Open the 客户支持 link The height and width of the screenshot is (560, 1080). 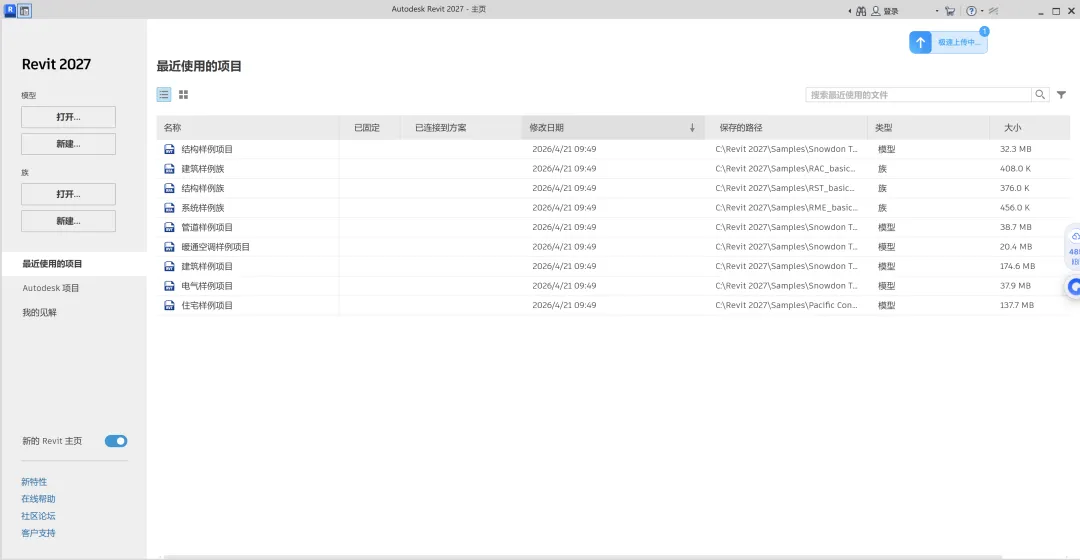coord(38,533)
